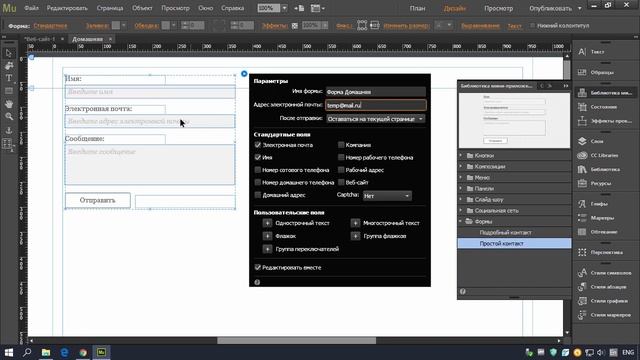Open the Captcha dropdown
640x360 pixels.
click(x=387, y=196)
